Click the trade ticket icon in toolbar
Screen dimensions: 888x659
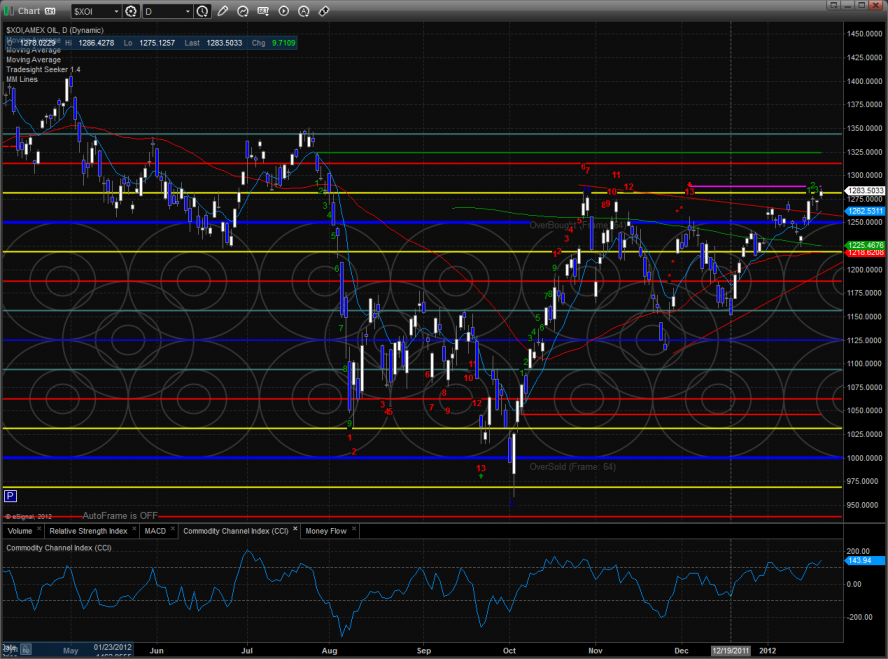click(x=324, y=11)
